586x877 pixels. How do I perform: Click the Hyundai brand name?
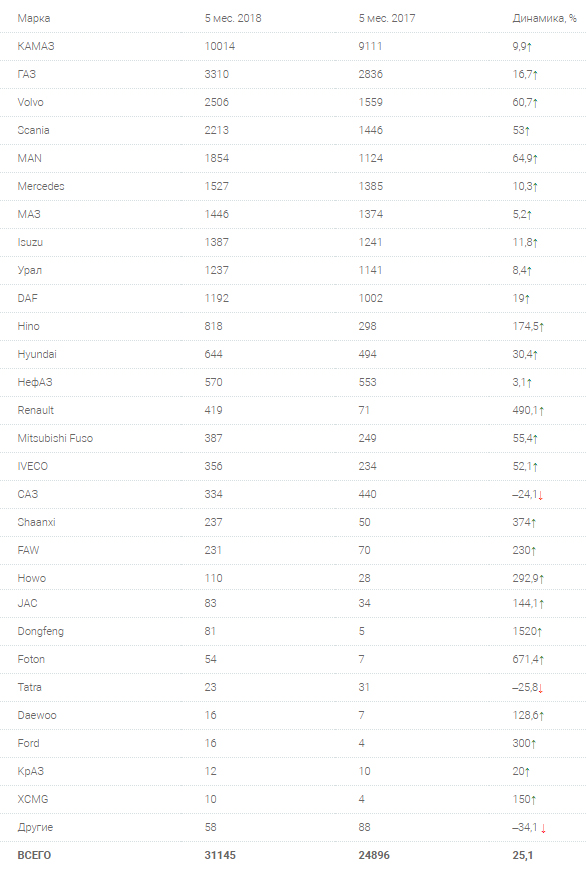(x=37, y=355)
